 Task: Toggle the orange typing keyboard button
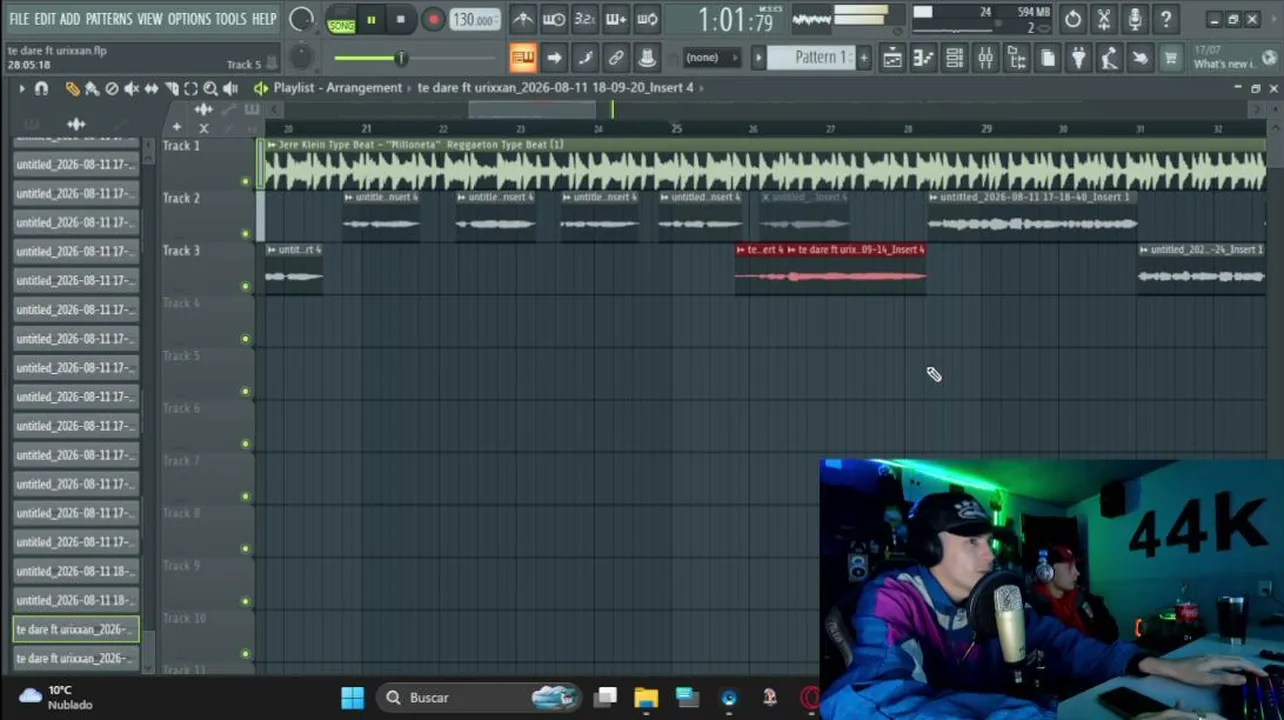coord(523,58)
